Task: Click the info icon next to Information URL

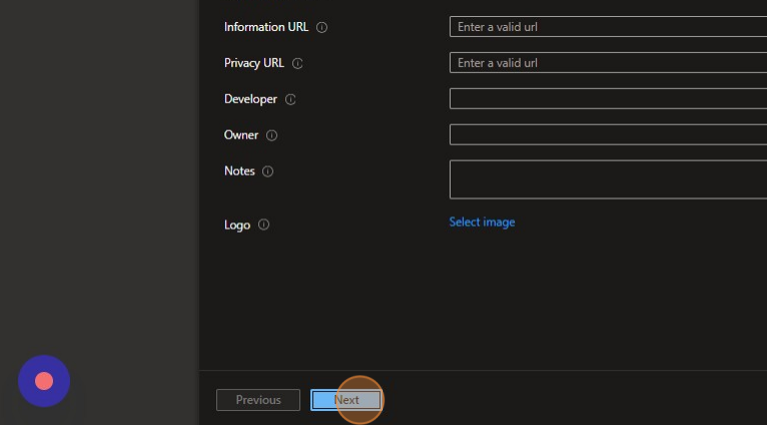Action: [322, 28]
